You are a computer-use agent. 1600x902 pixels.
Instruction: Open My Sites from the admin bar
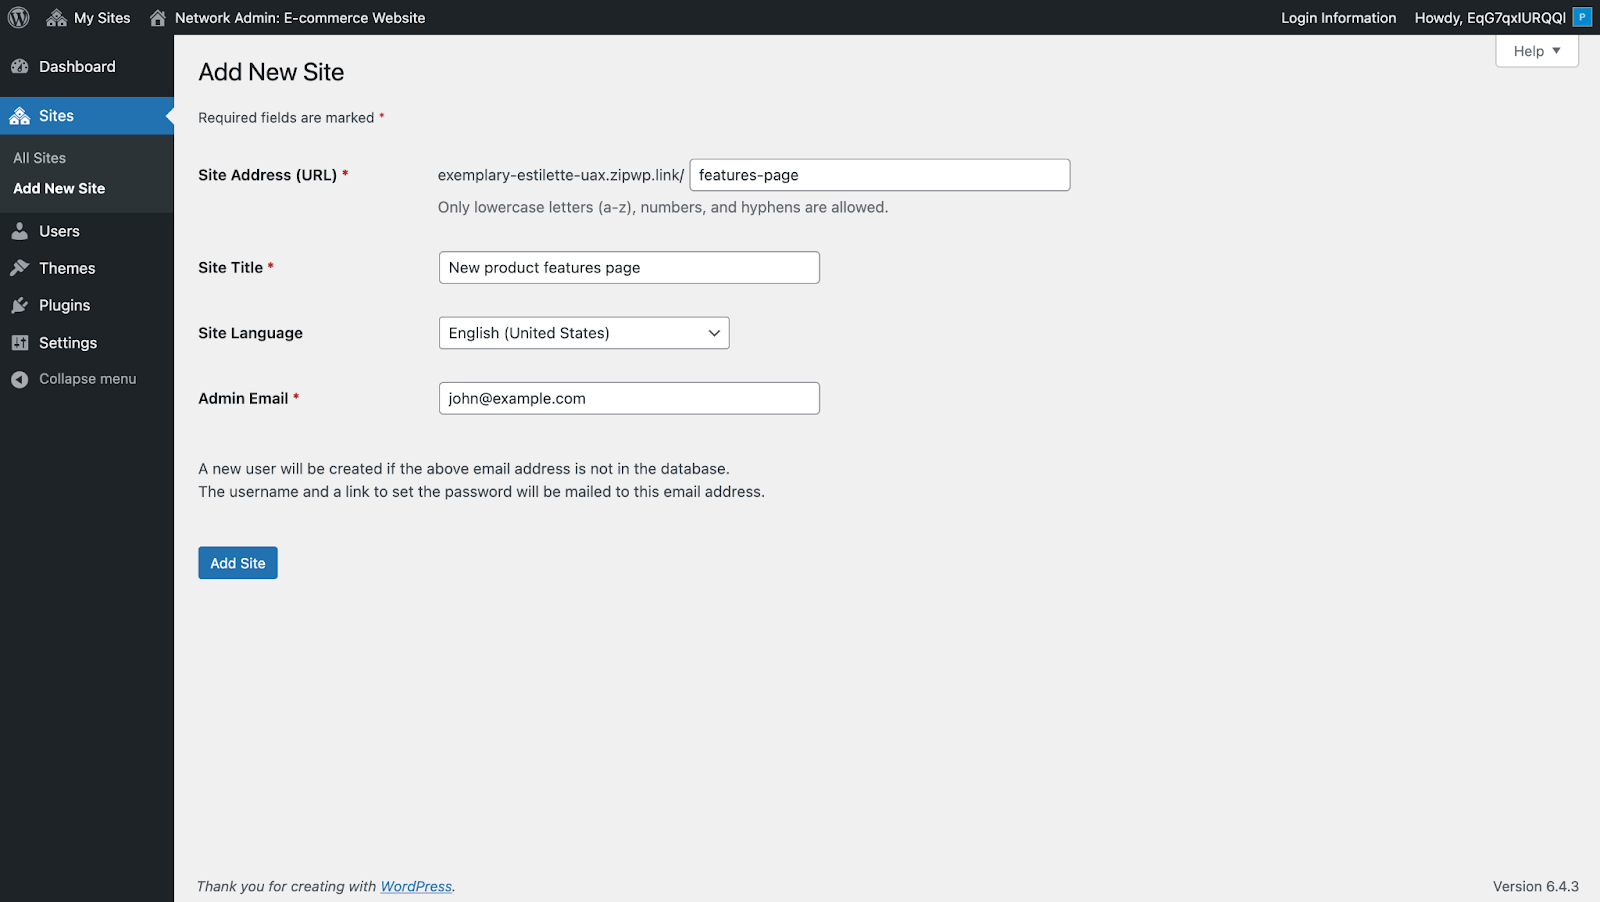pos(88,17)
